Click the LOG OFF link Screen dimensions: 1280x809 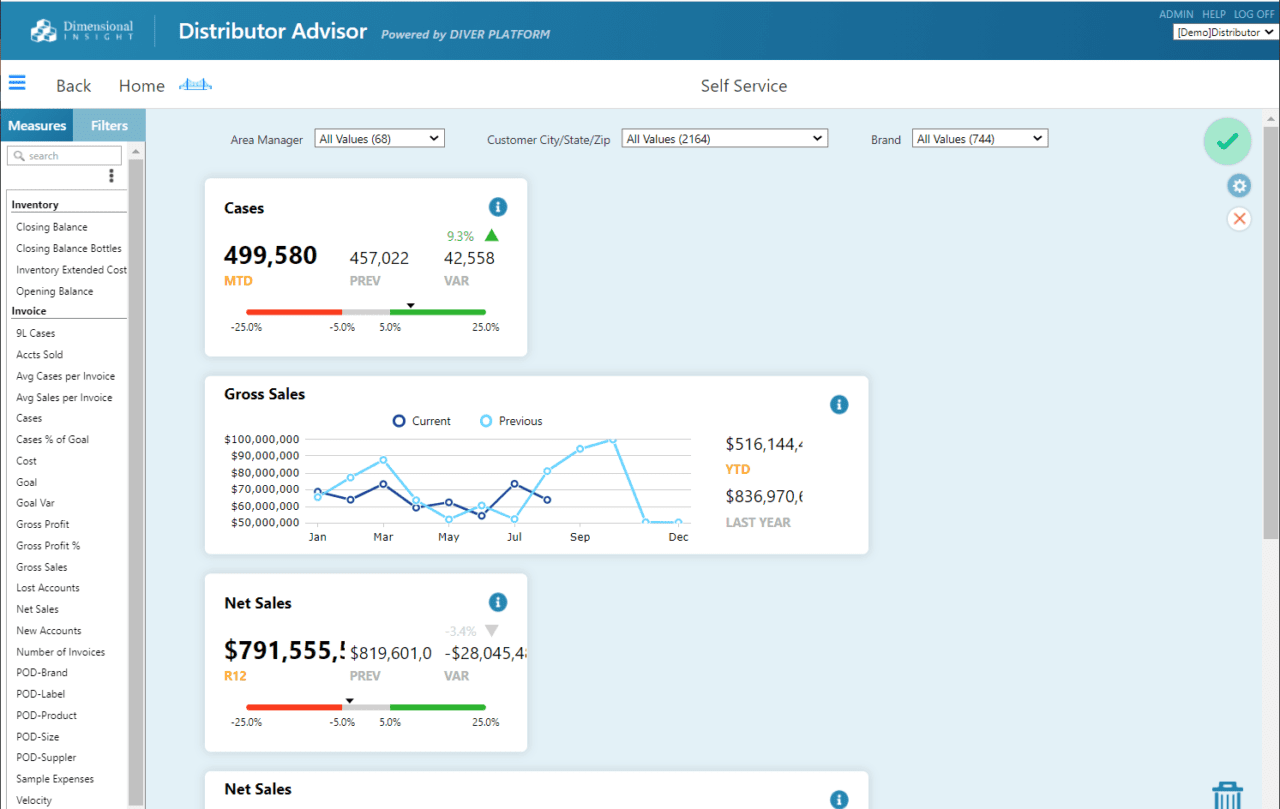pos(1254,13)
